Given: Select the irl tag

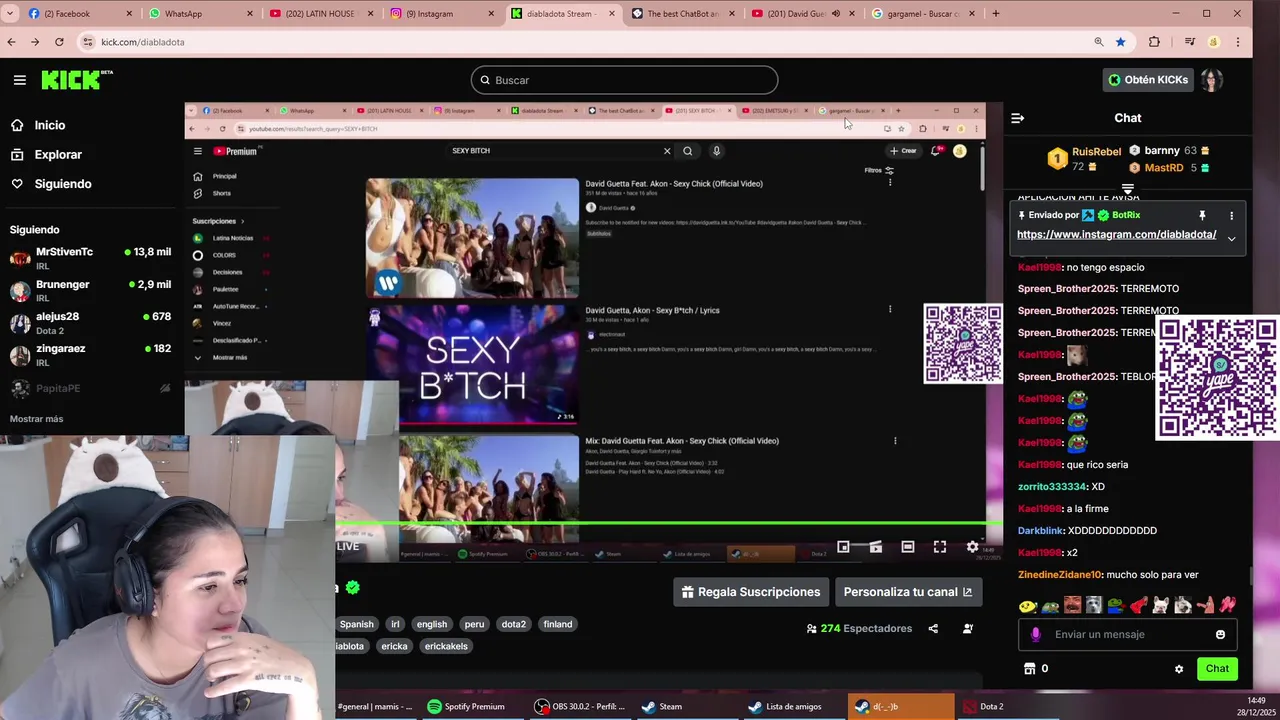Looking at the screenshot, I should tap(395, 624).
